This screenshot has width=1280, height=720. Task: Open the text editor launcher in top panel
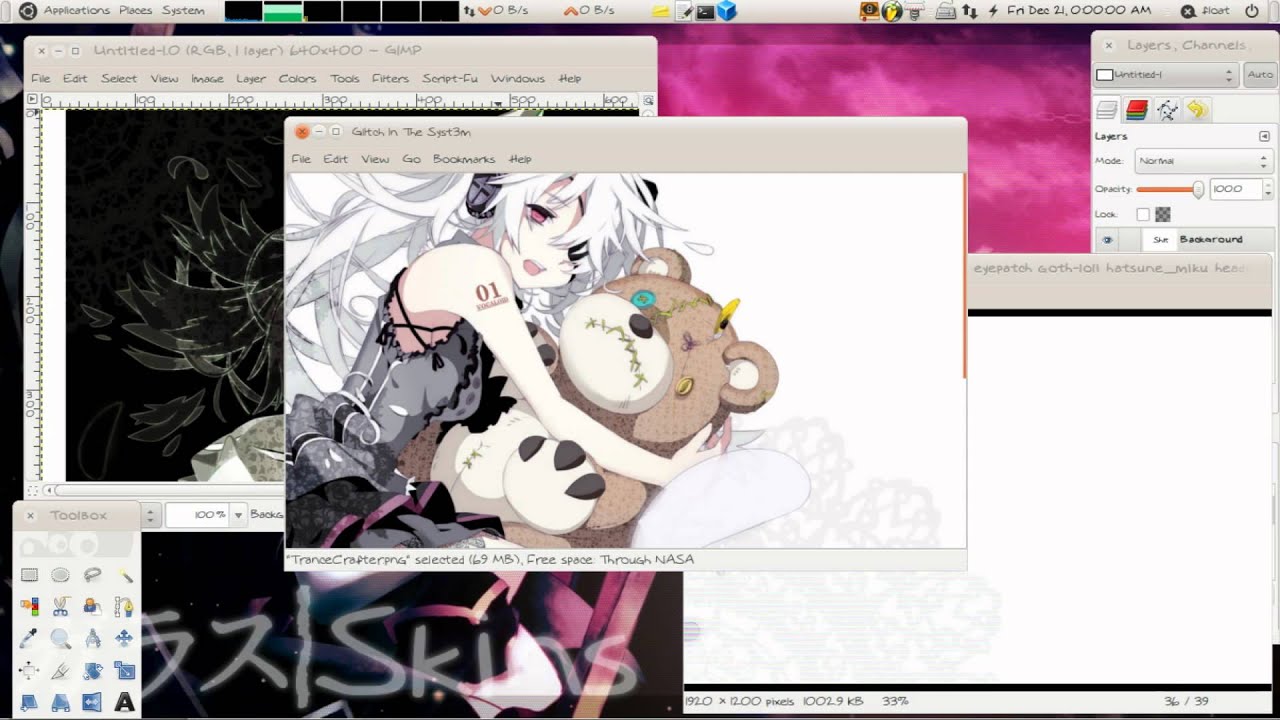click(684, 11)
